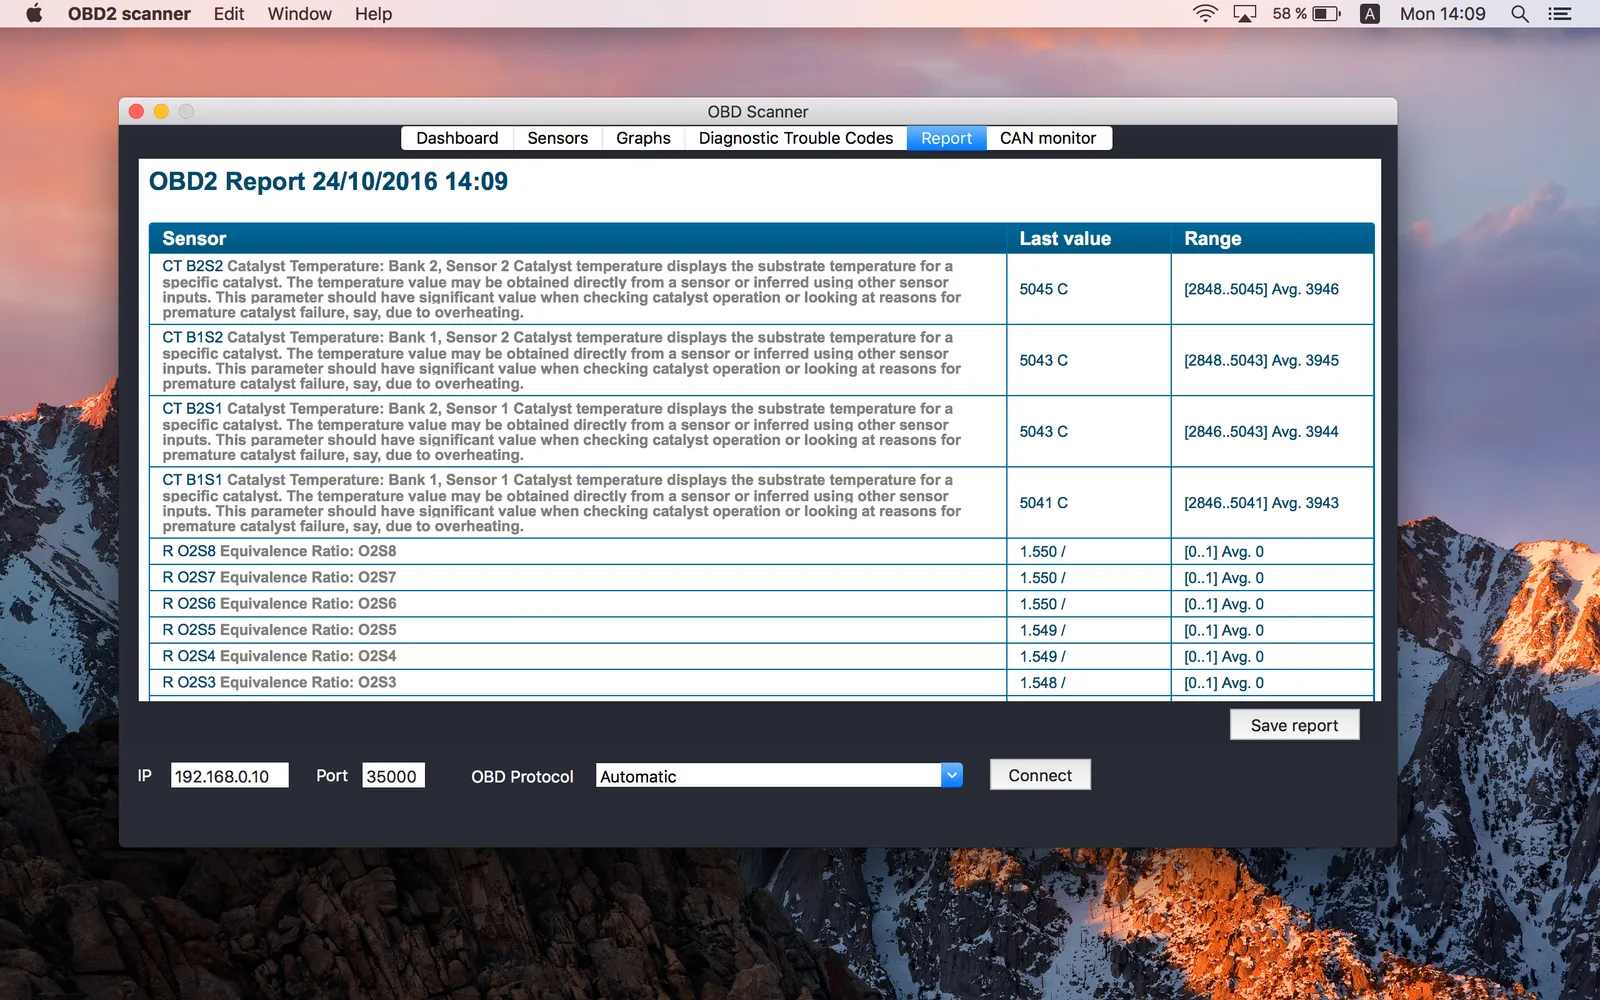
Task: Switch to the Dashboard tab
Action: point(457,138)
